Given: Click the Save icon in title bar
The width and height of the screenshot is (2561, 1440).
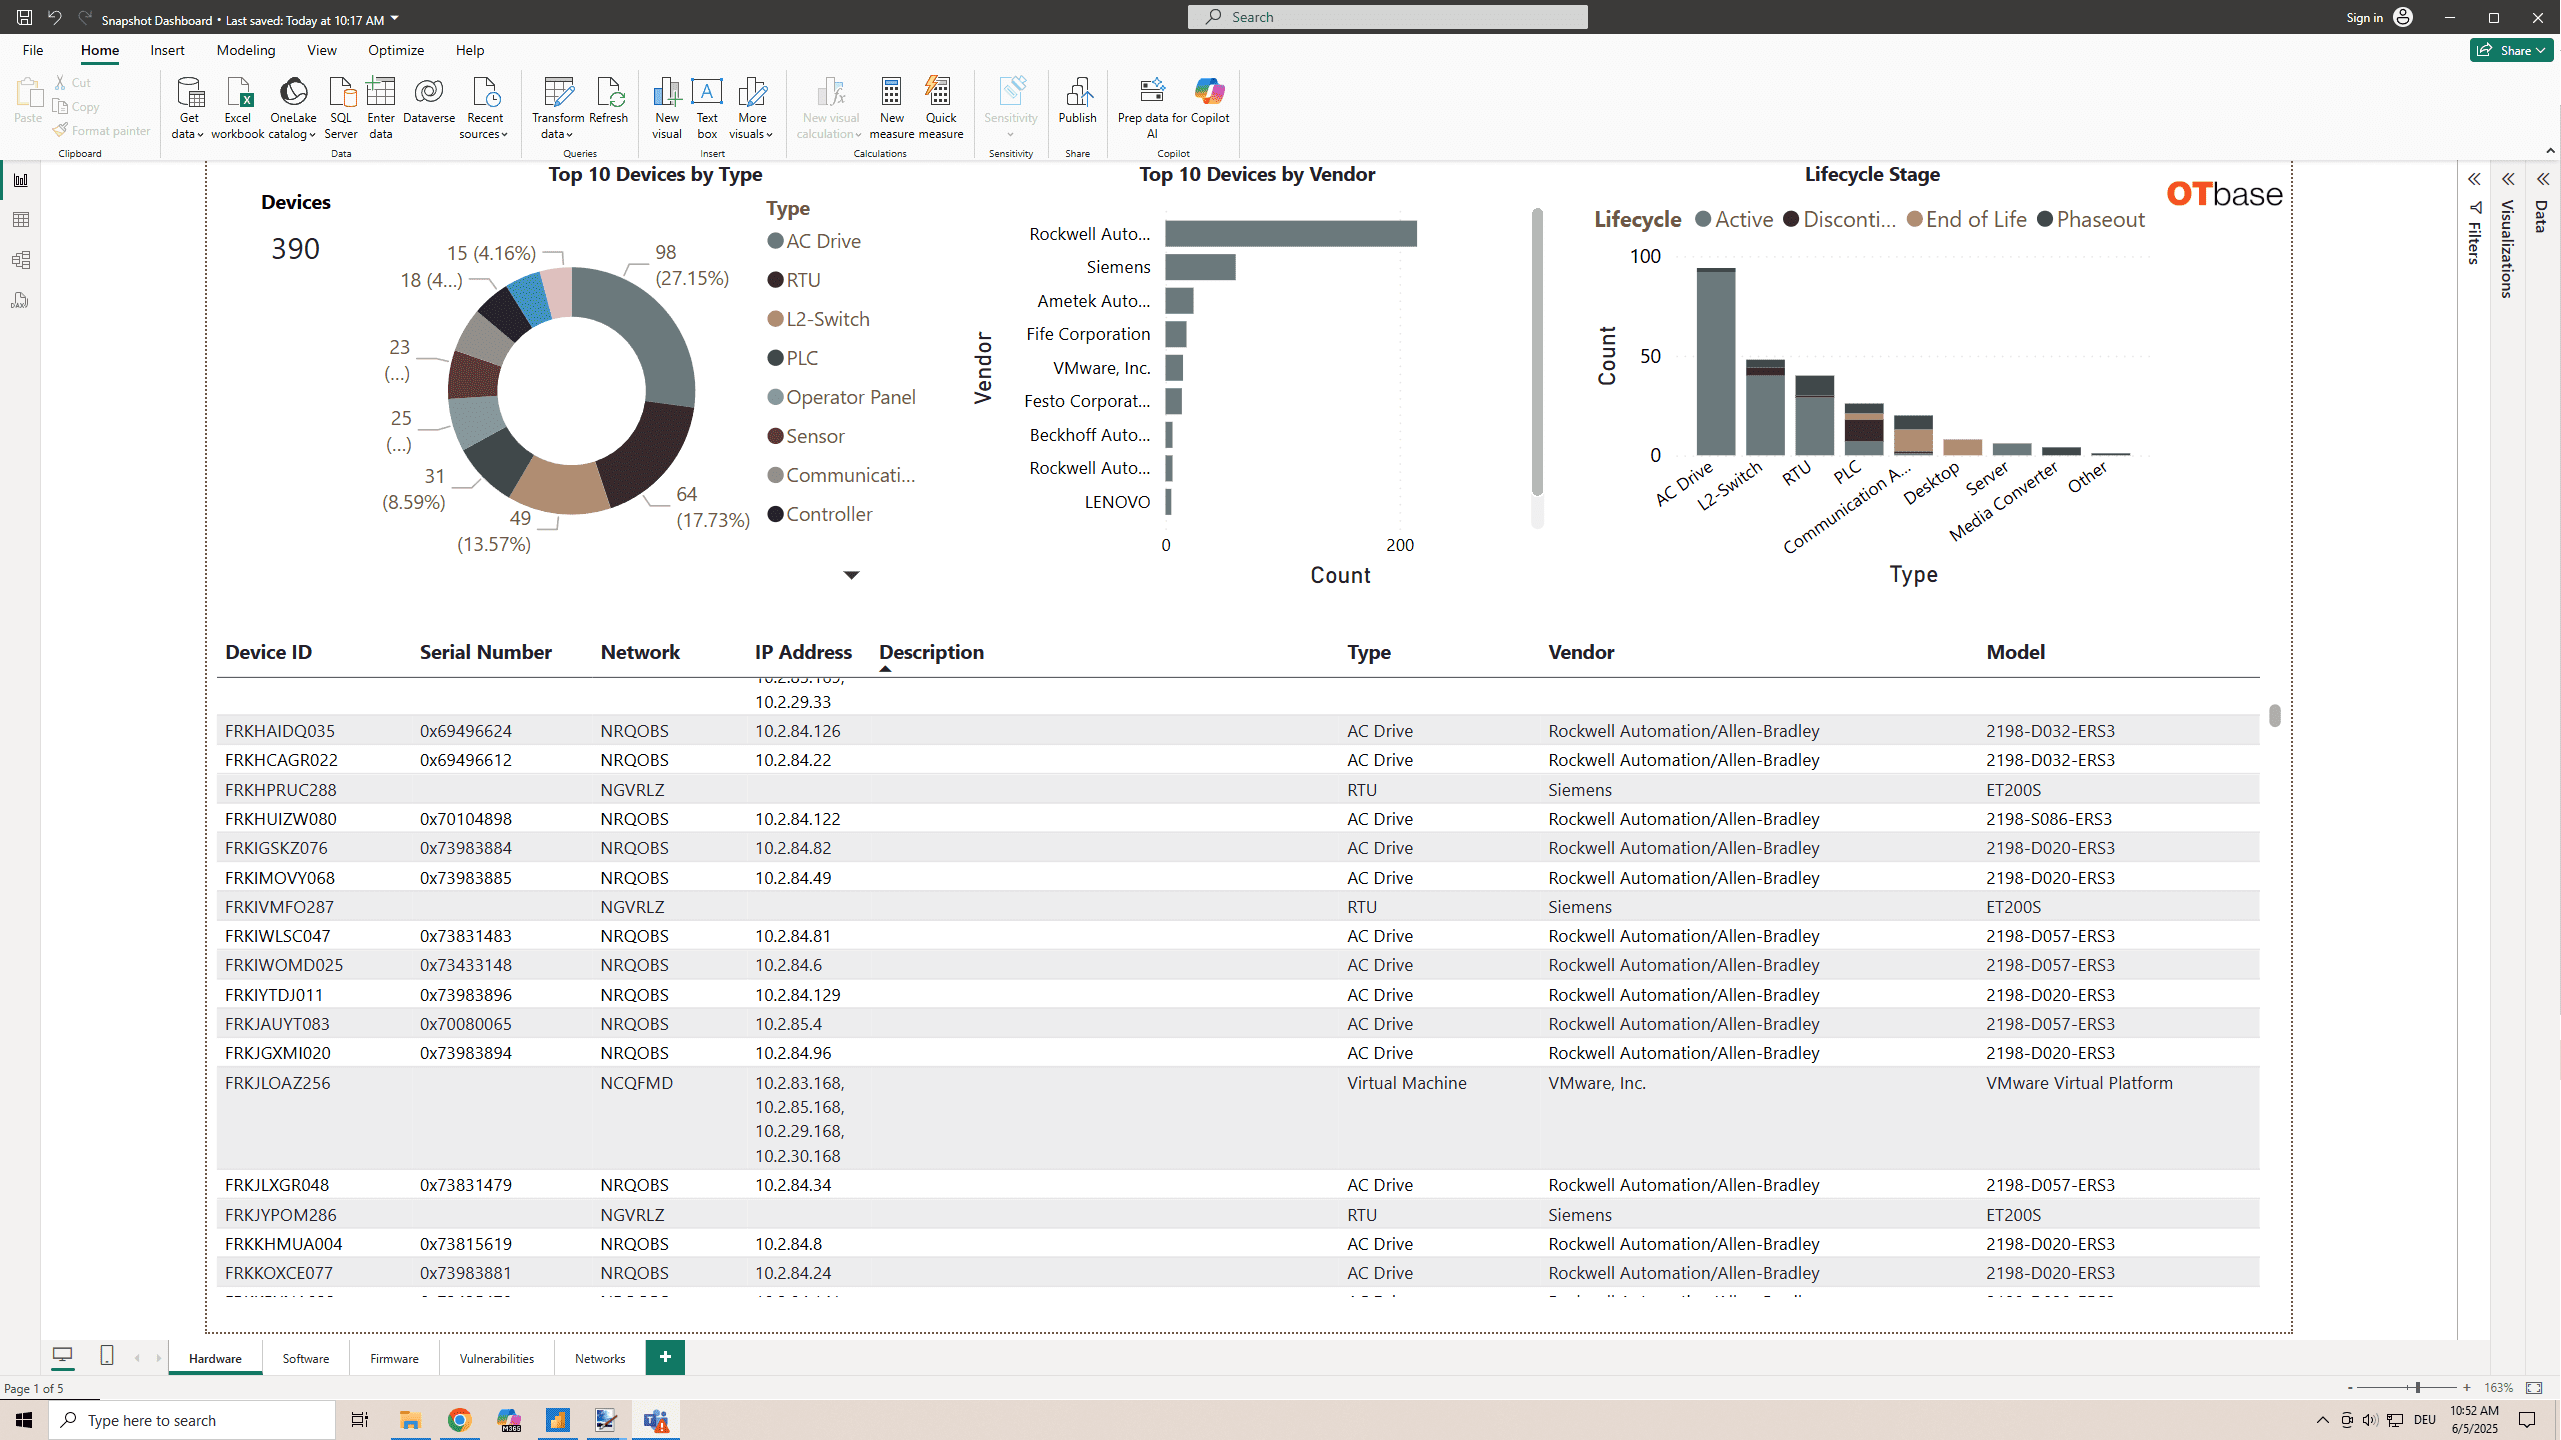Looking at the screenshot, I should coord(24,18).
